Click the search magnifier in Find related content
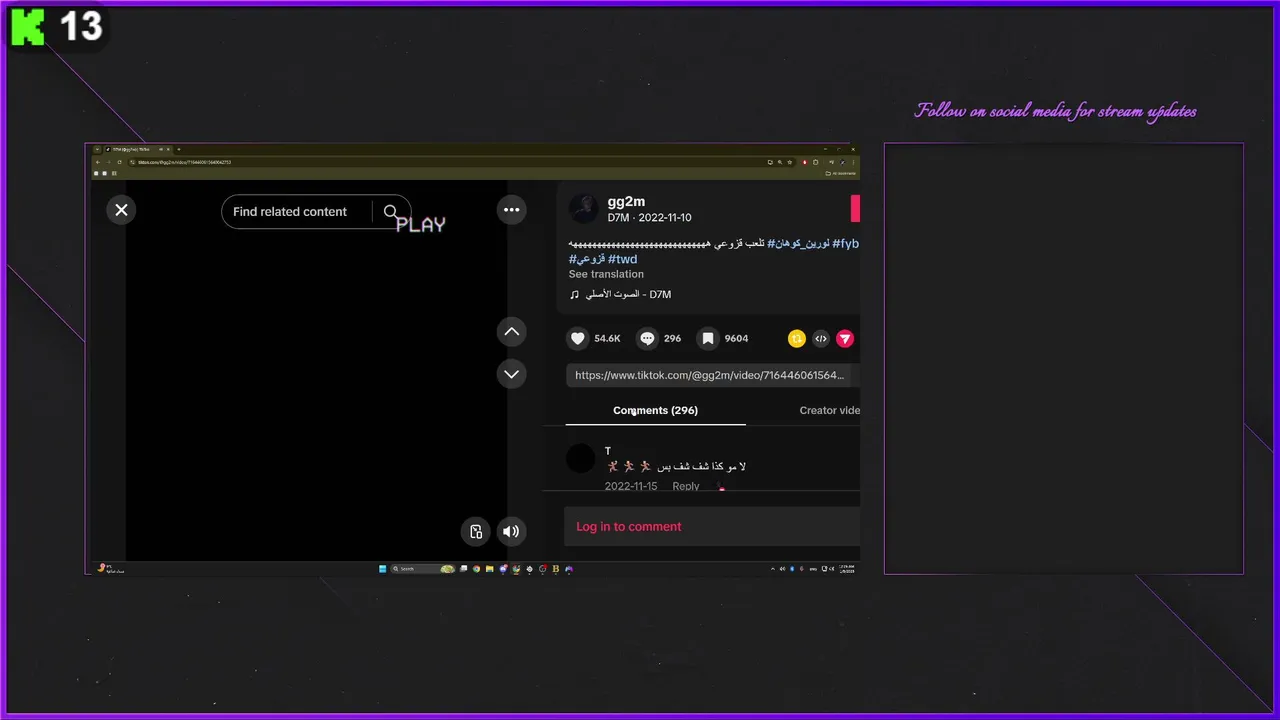The height and width of the screenshot is (720, 1280). pos(391,212)
